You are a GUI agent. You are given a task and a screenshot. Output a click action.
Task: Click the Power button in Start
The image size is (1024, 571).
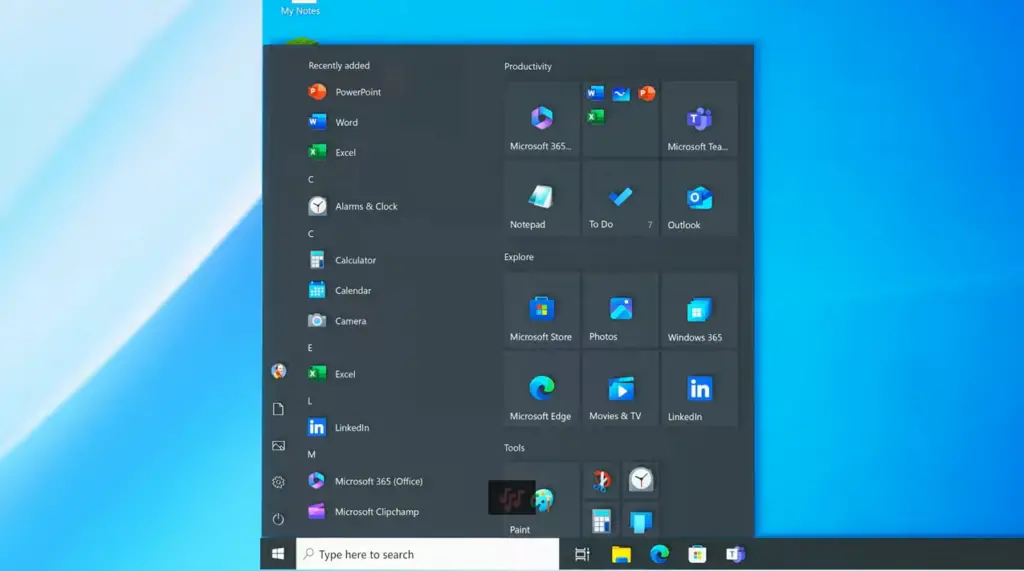278,519
